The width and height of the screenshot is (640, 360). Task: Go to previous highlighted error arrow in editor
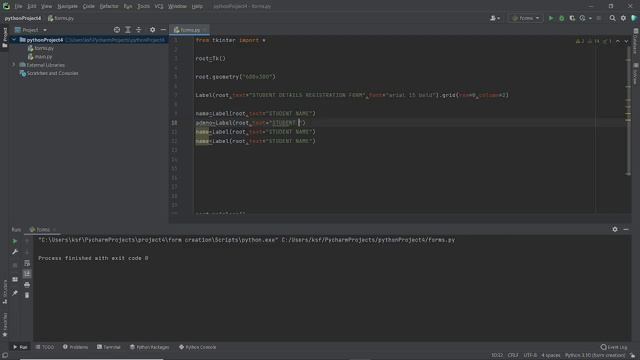618,41
